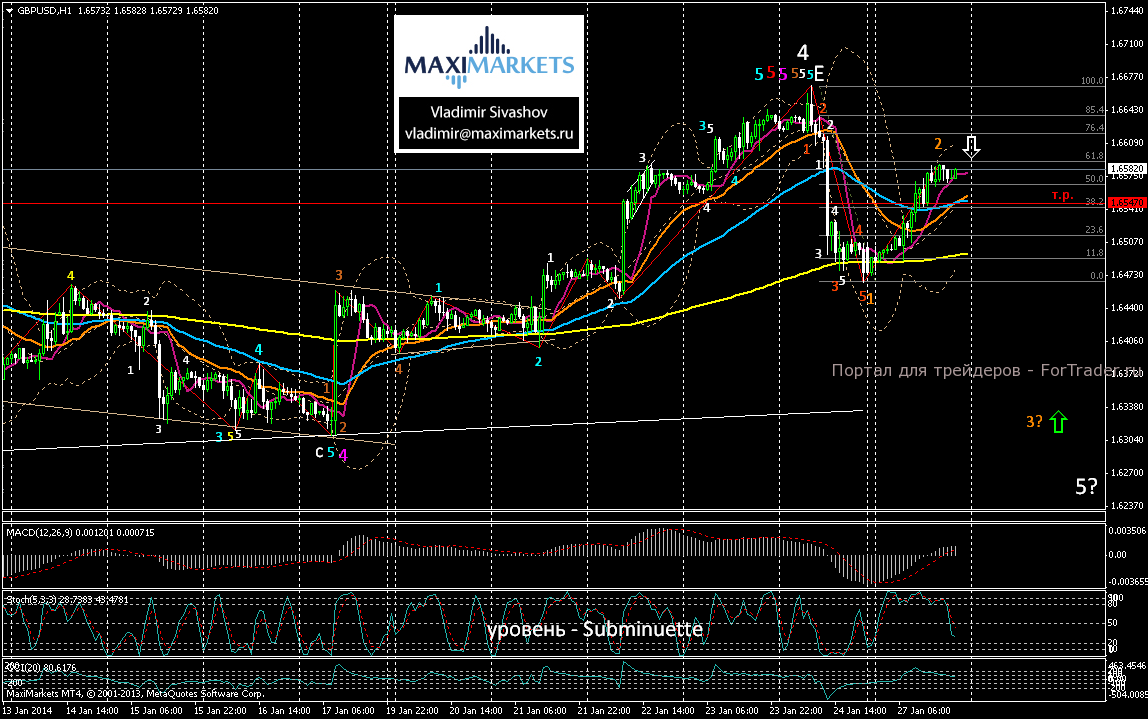This screenshot has height=719, width=1148.
Task: Click the 61.8 Fibonacci level label
Action: click(1093, 157)
